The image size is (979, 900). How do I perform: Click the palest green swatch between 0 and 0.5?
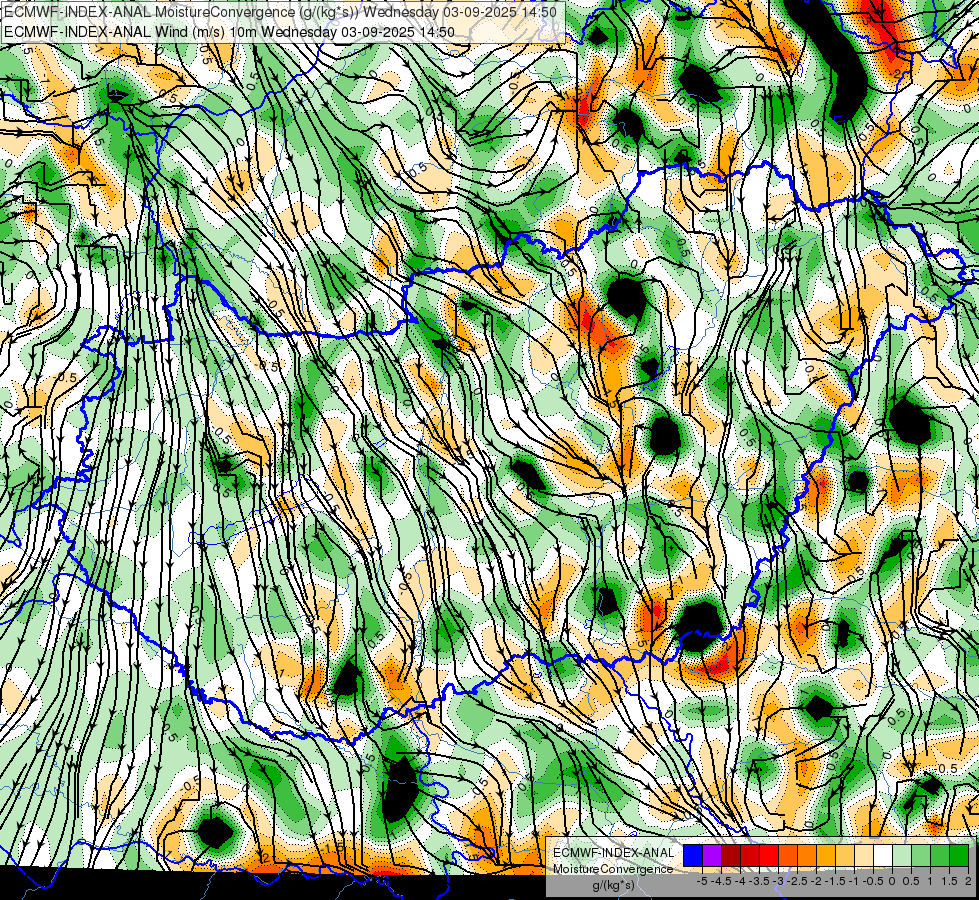(x=902, y=855)
